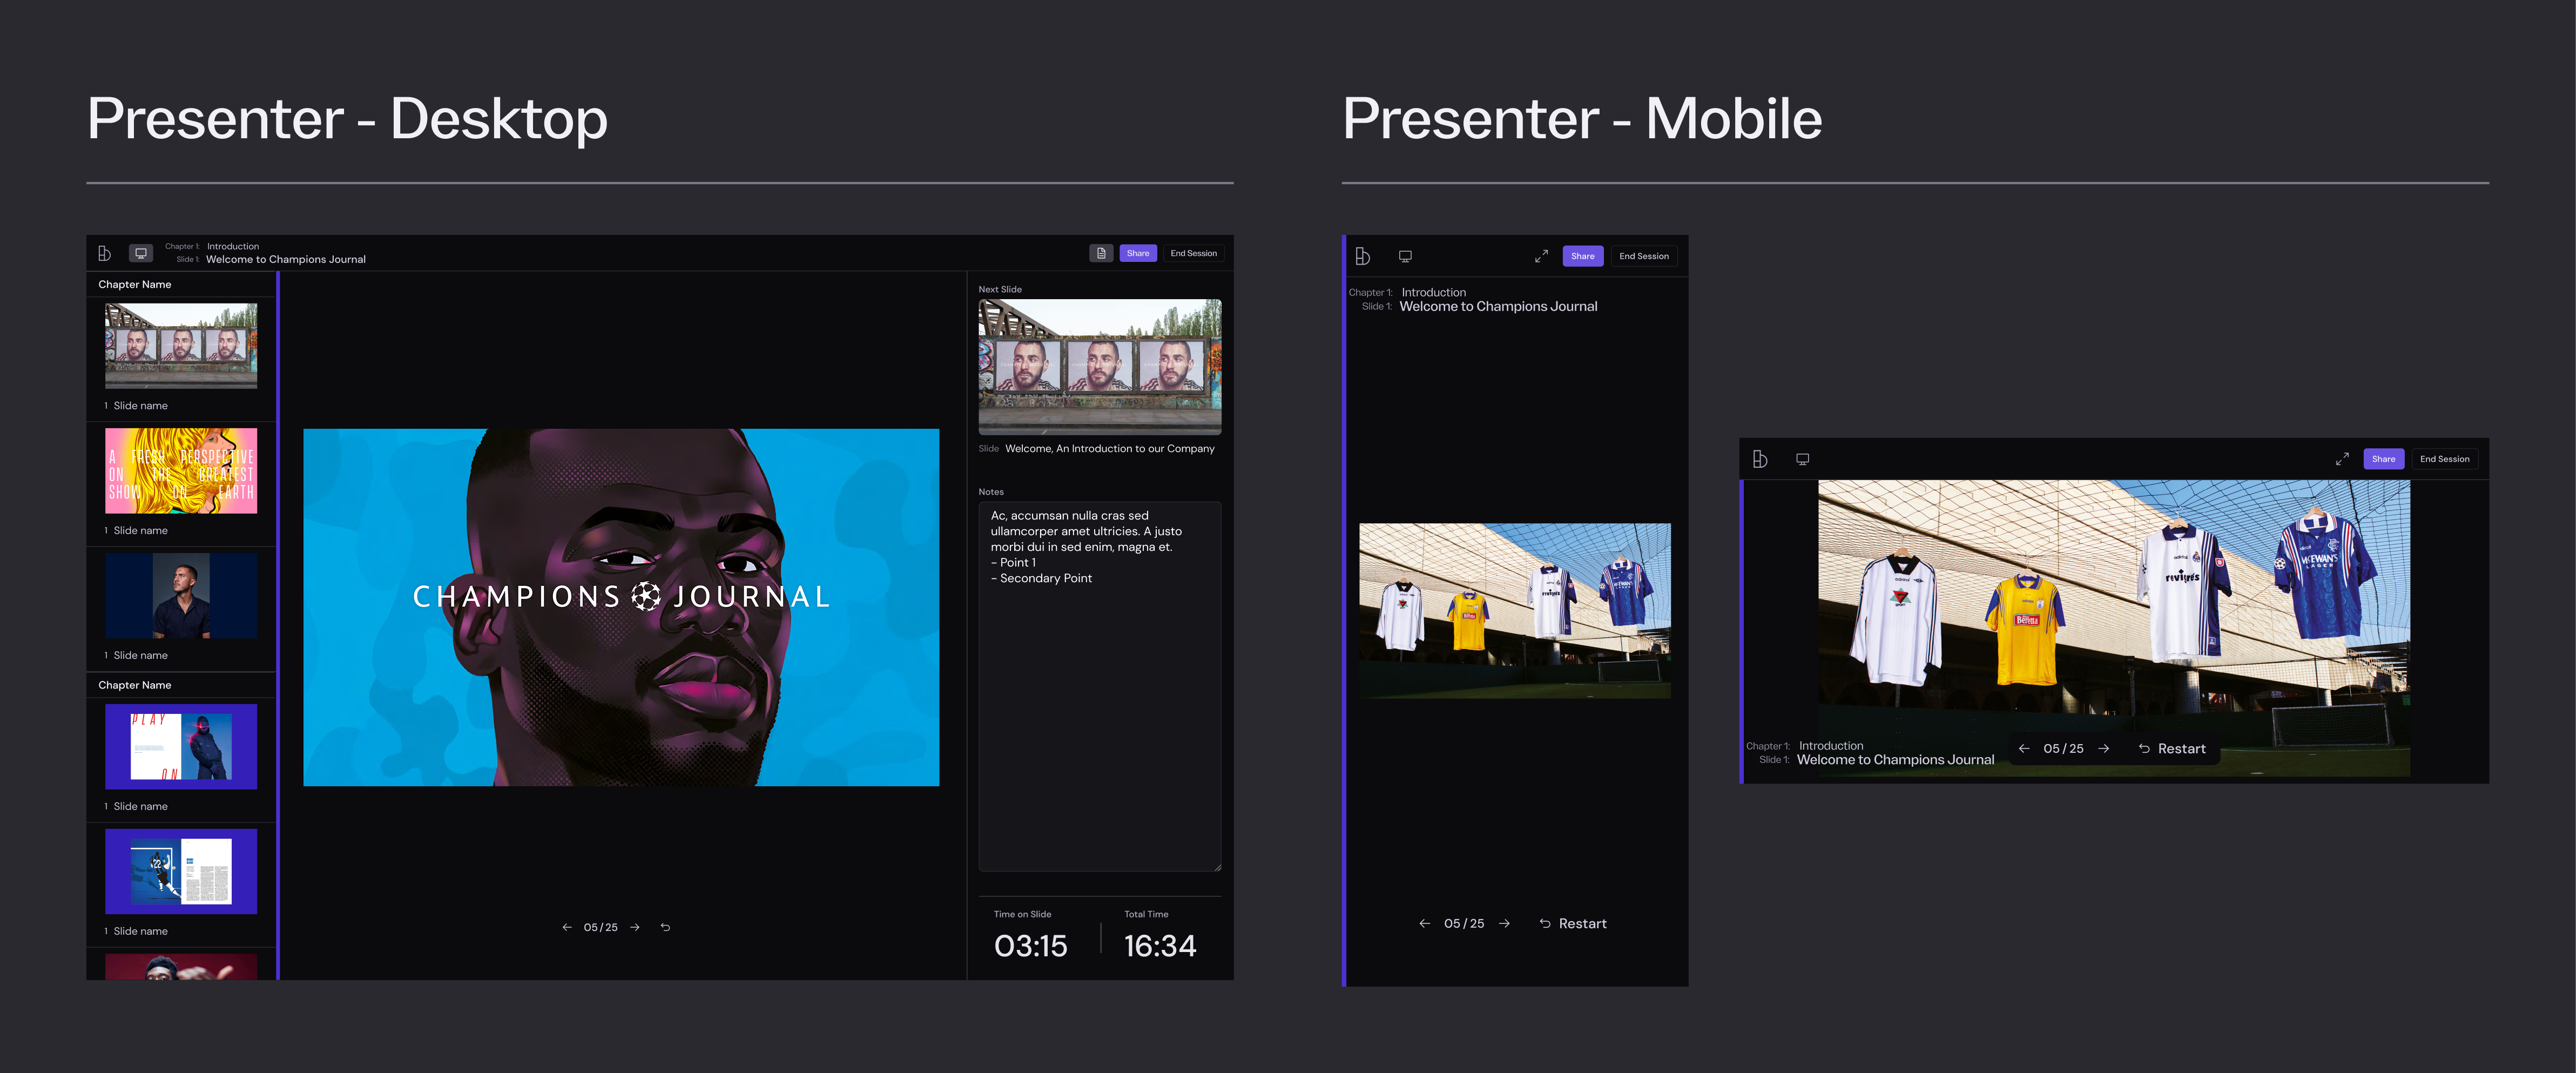This screenshot has height=1073, width=2576.
Task: Go to previous slide on desktop
Action: pos(567,927)
